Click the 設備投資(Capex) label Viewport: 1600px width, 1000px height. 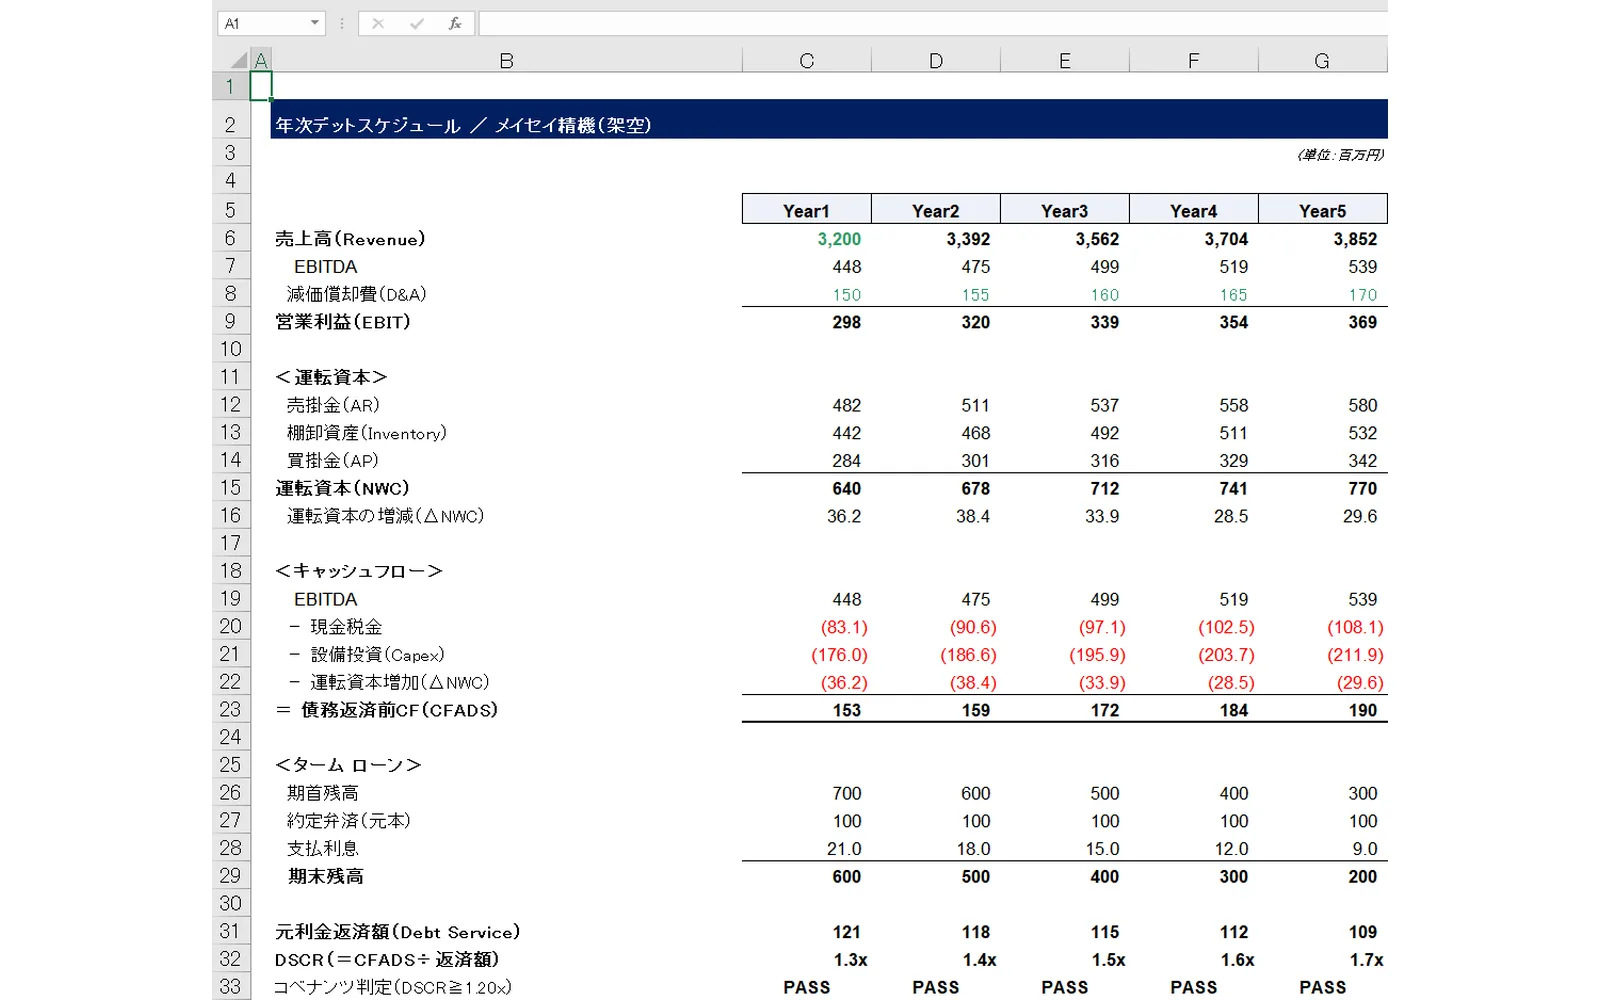(x=377, y=655)
